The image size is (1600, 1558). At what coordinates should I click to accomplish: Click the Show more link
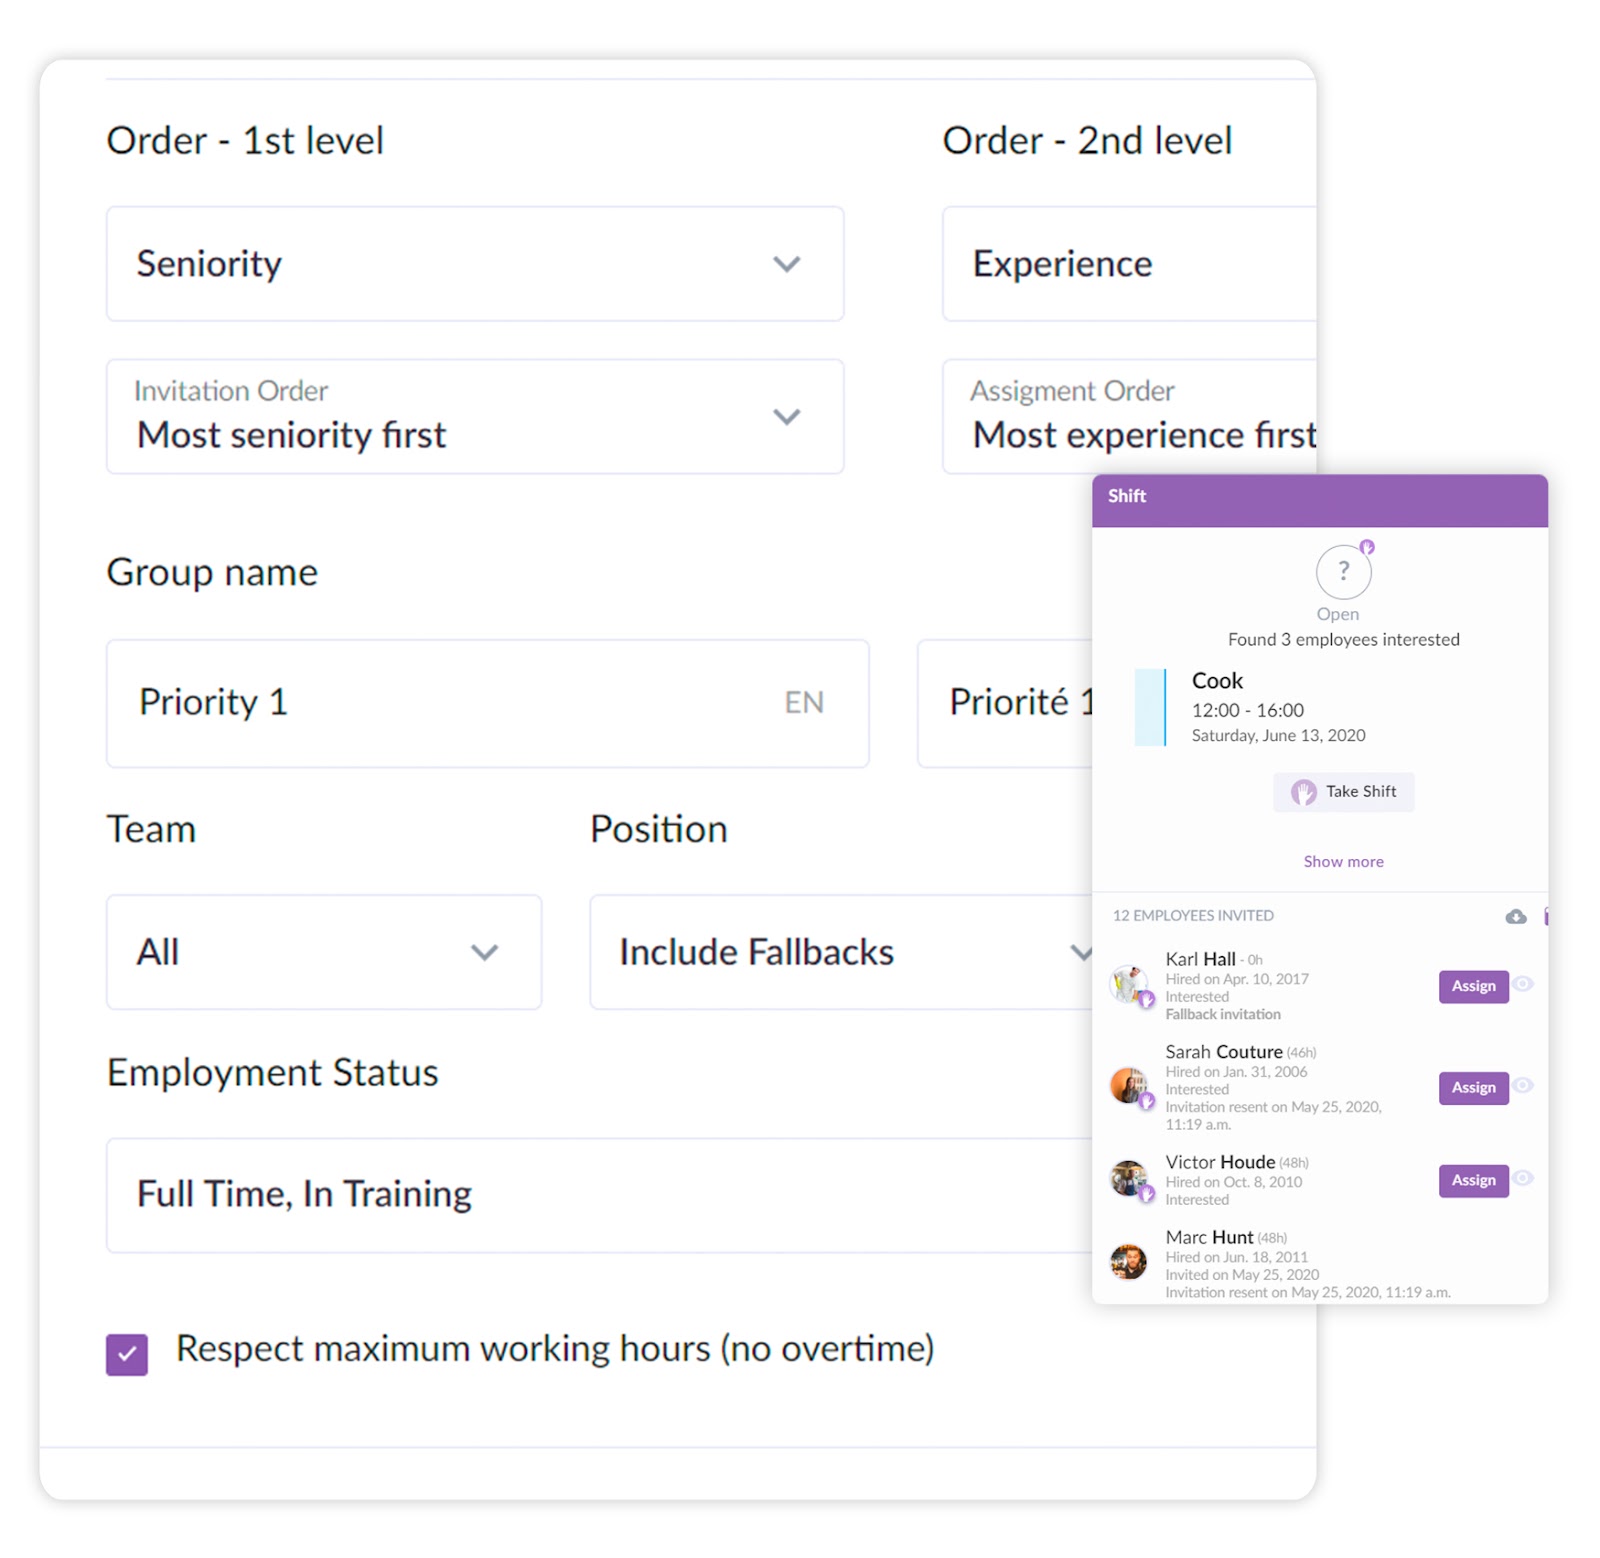coord(1342,861)
